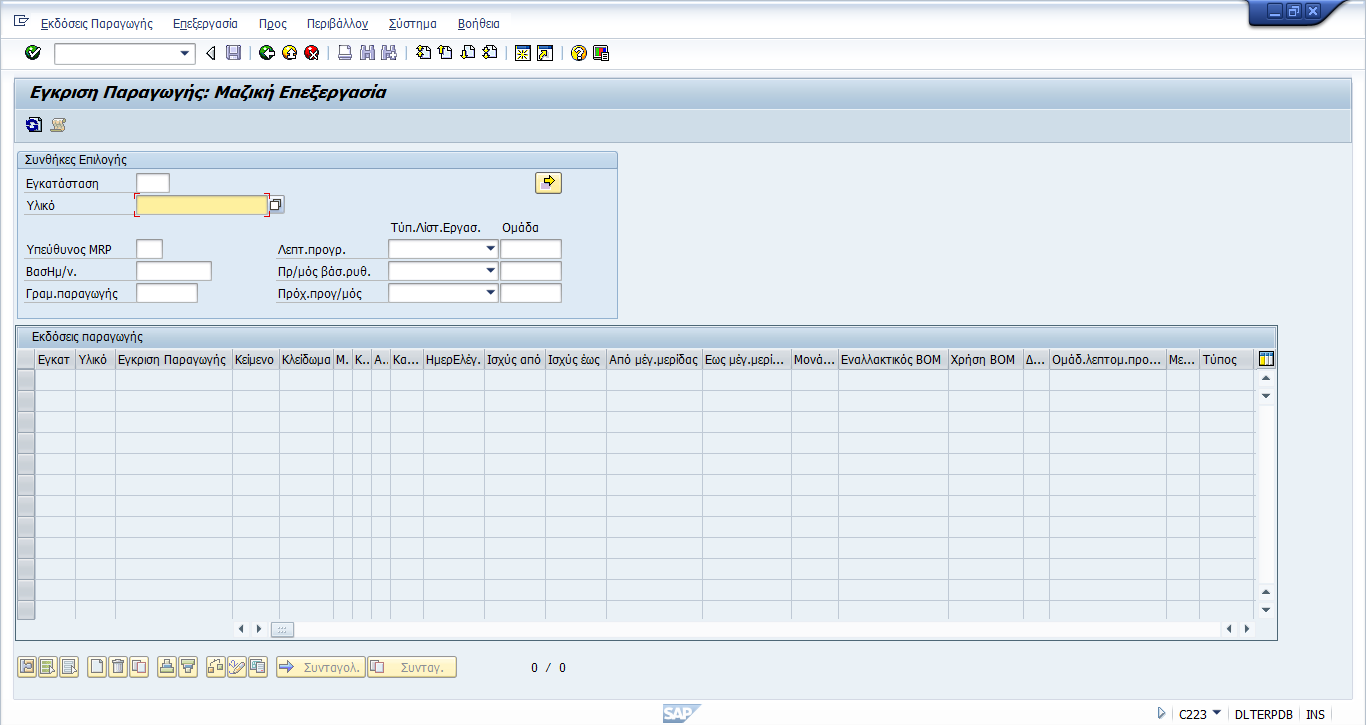1366x725 pixels.
Task: Click the Generate Shortcut icon
Action: (x=545, y=53)
